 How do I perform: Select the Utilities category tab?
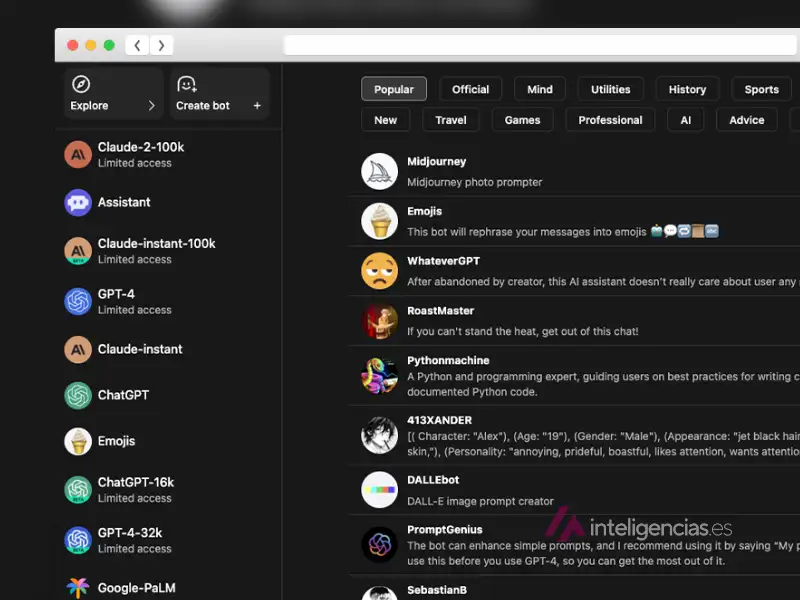[x=611, y=89]
